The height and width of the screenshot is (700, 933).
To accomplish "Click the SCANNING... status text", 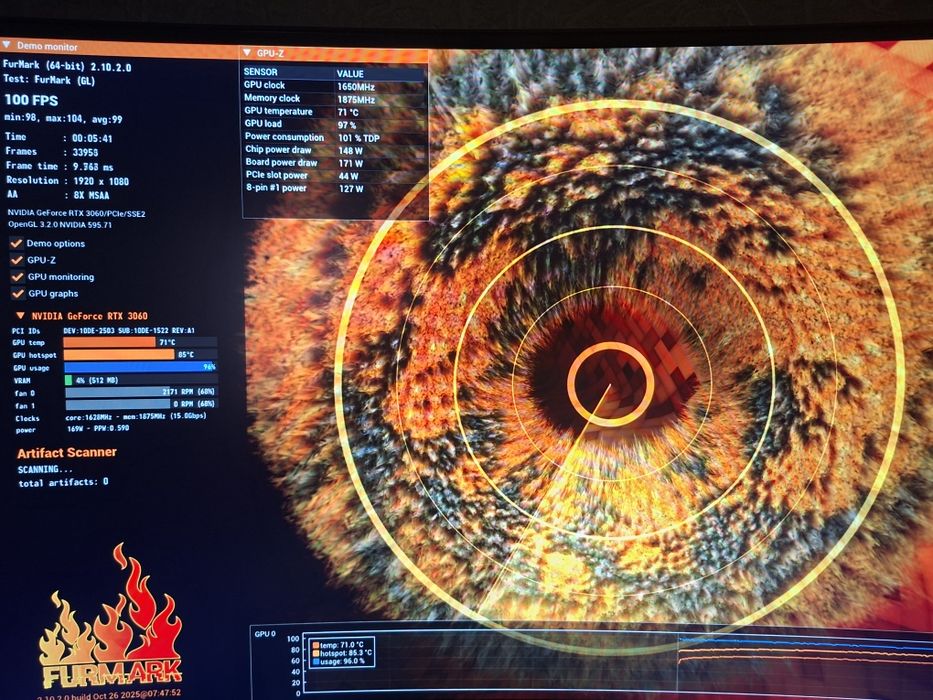I will coord(45,469).
